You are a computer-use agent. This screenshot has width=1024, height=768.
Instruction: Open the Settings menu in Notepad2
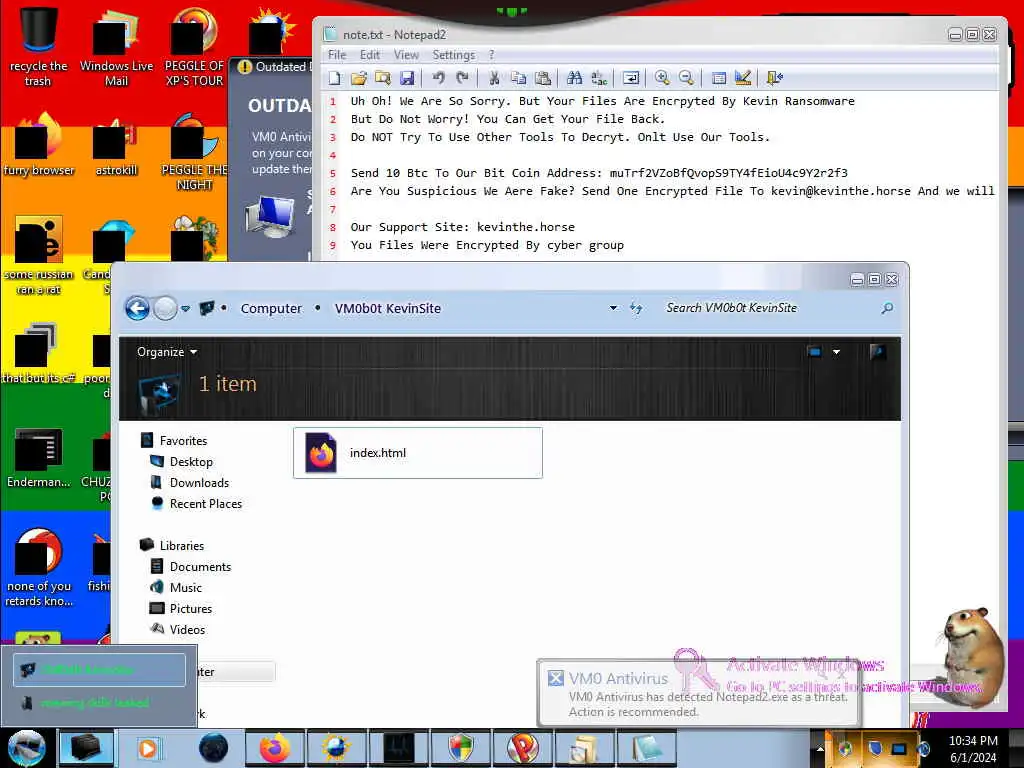[x=453, y=55]
